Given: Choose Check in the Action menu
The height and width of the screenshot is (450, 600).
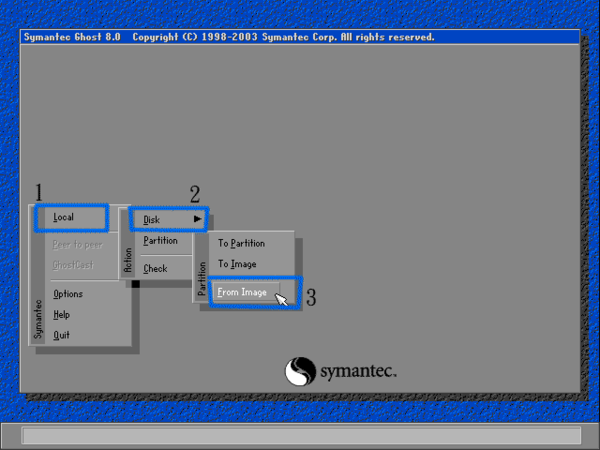Looking at the screenshot, I should tap(155, 269).
